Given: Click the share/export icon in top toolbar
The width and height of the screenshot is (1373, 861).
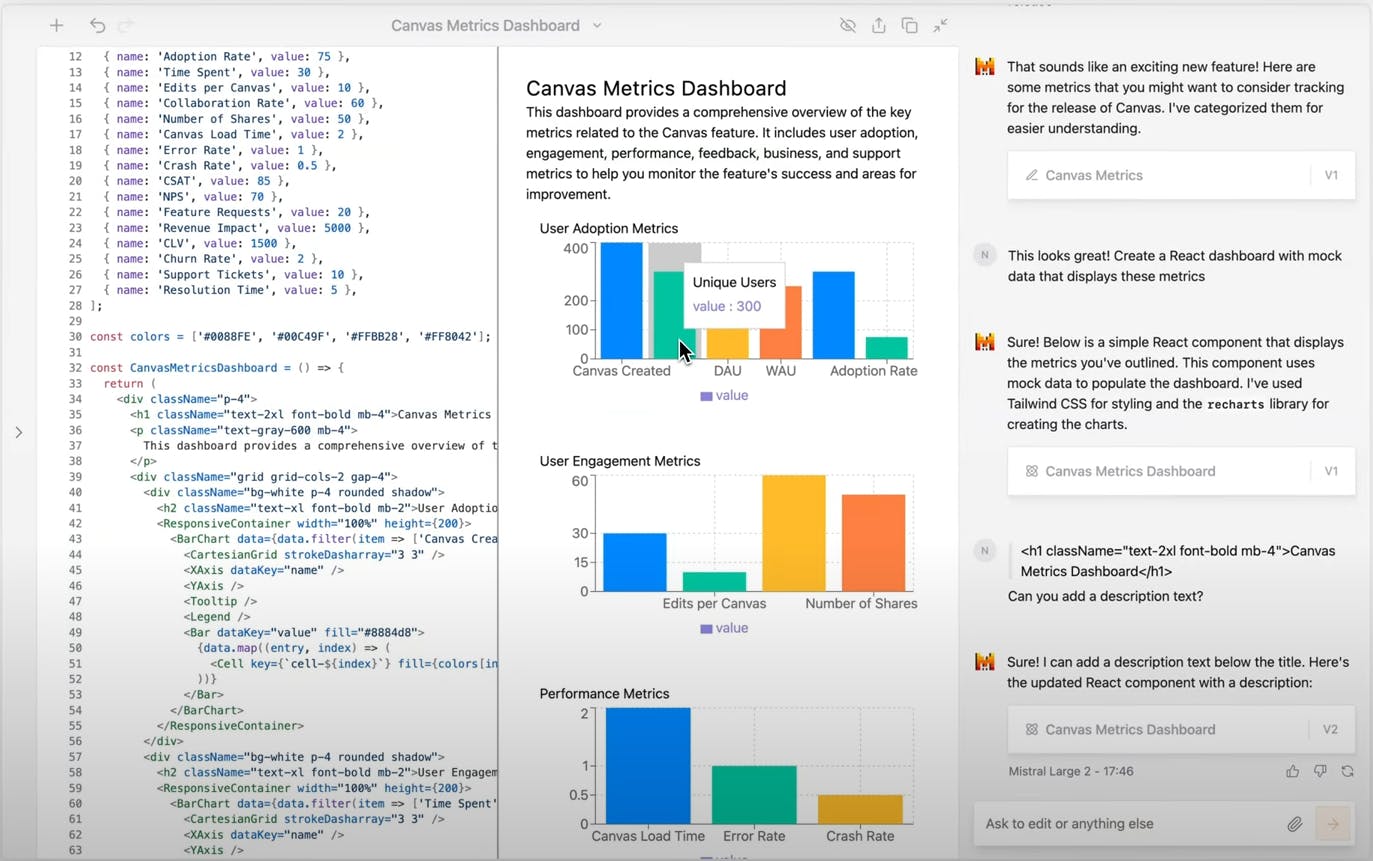Looking at the screenshot, I should (878, 25).
